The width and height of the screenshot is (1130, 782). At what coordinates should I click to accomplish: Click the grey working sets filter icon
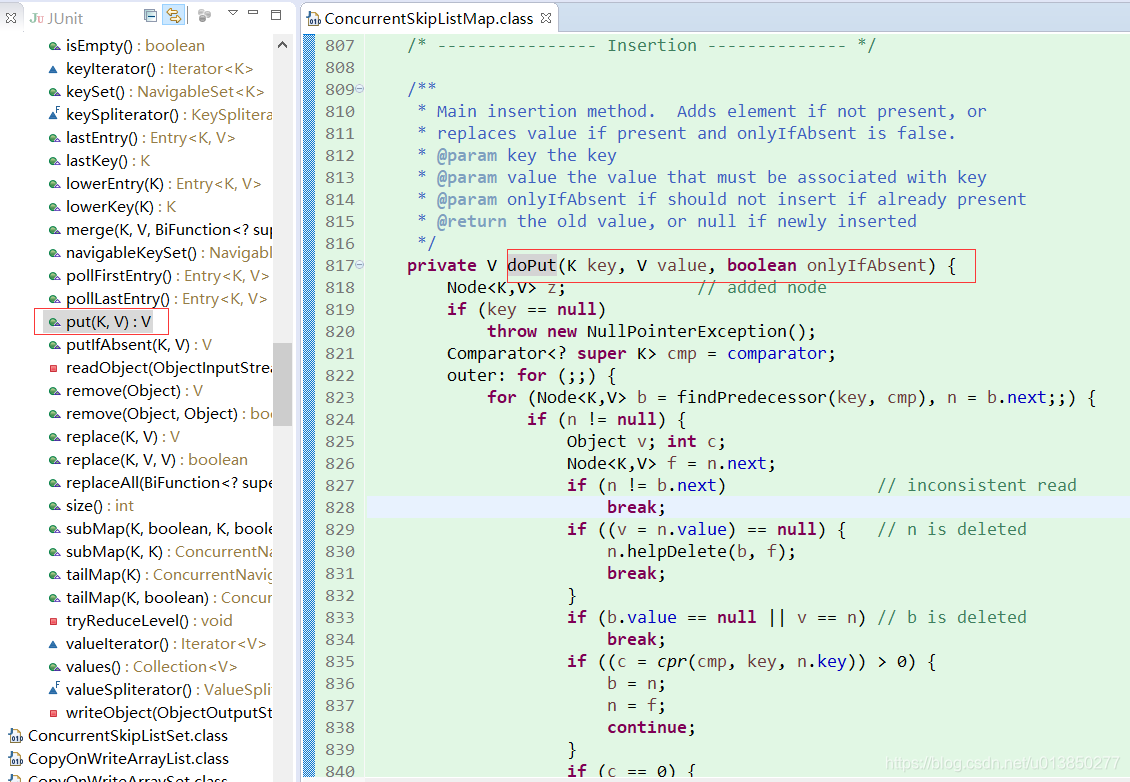(x=205, y=15)
